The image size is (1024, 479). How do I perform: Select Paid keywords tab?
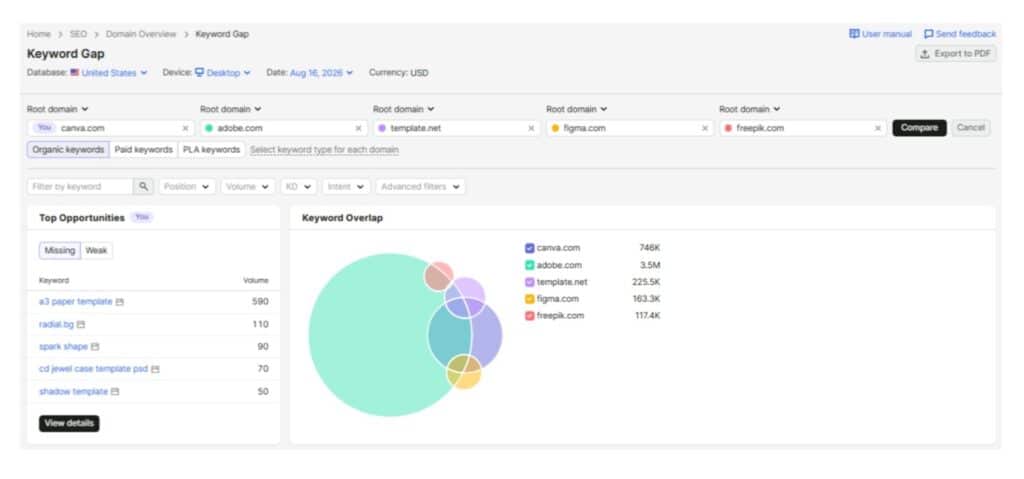(144, 150)
